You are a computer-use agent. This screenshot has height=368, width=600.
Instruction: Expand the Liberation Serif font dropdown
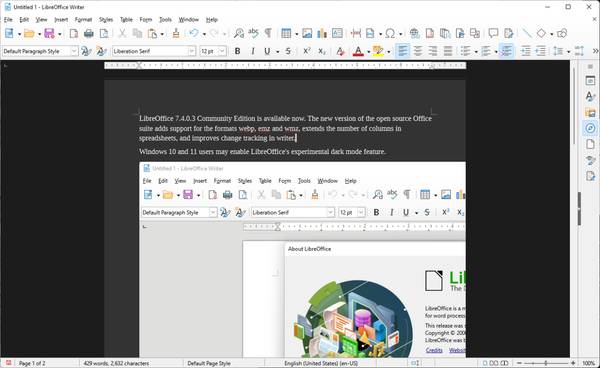click(x=192, y=51)
